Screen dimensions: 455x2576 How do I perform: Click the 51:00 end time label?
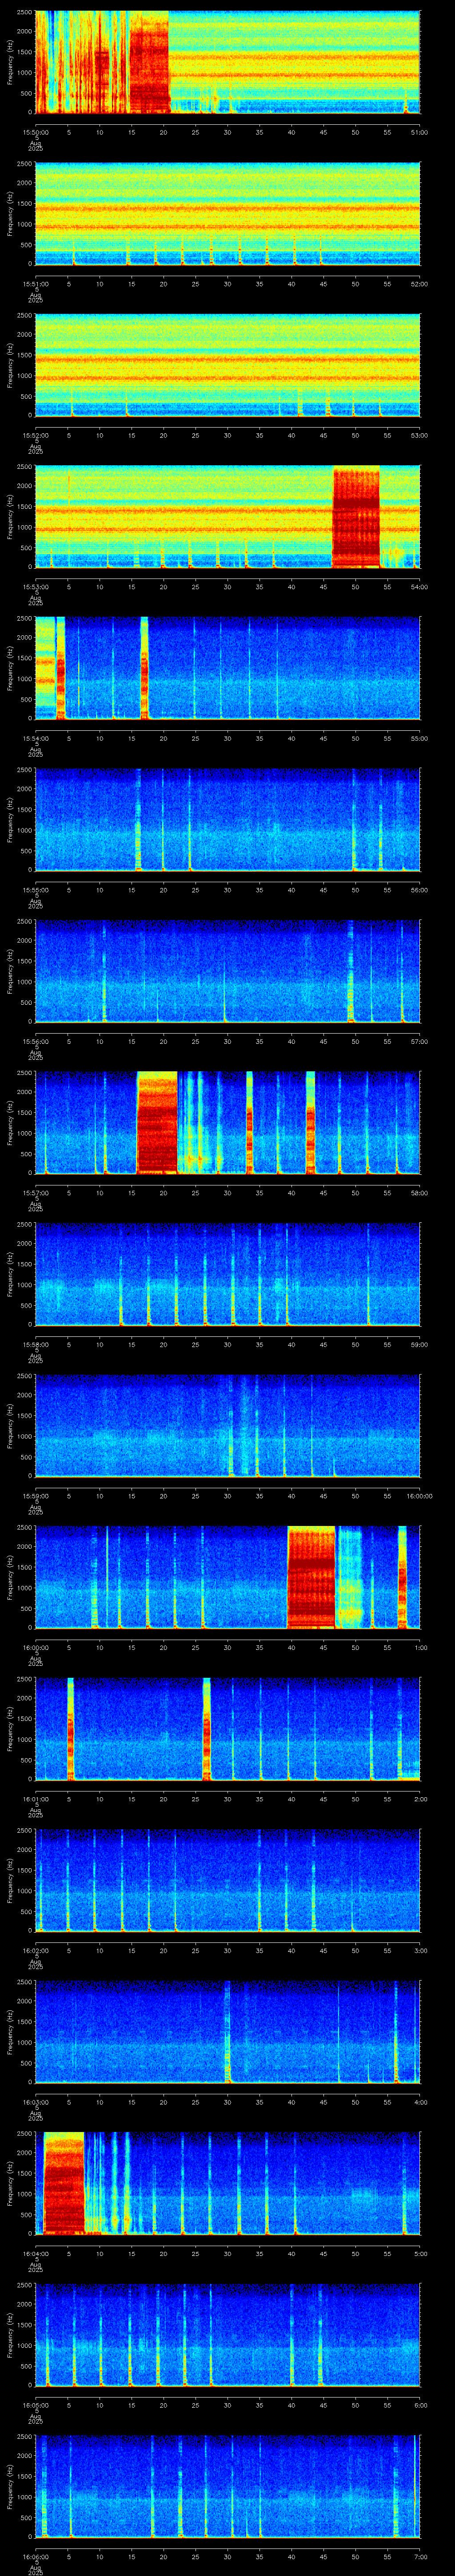click(x=419, y=132)
